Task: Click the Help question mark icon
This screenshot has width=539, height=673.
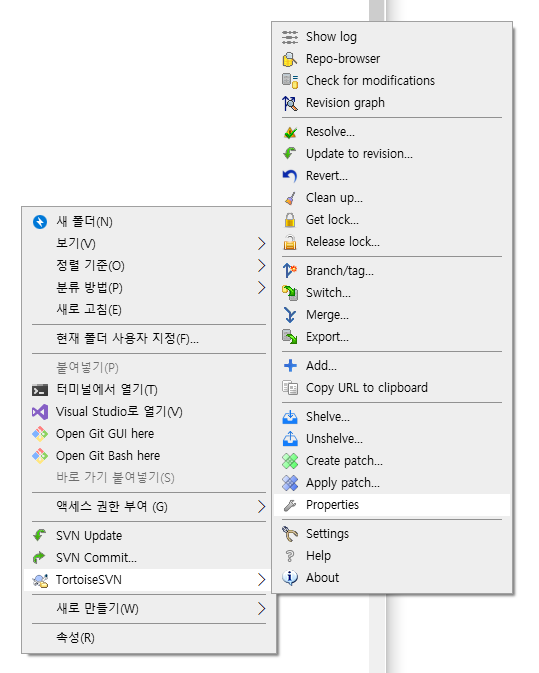Action: 290,556
